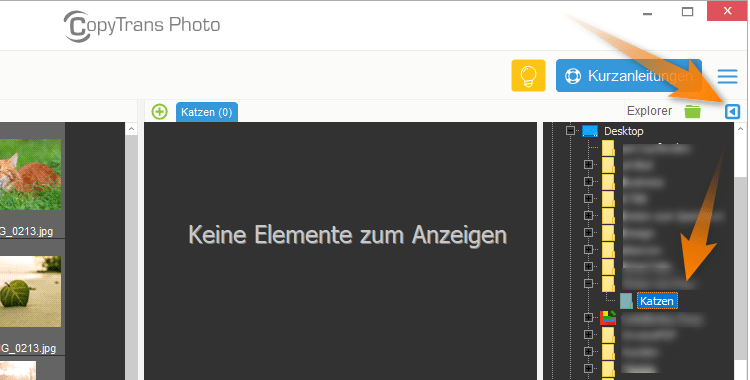750x380 pixels.
Task: Click the CopyTrans Photo logo
Action: click(142, 26)
